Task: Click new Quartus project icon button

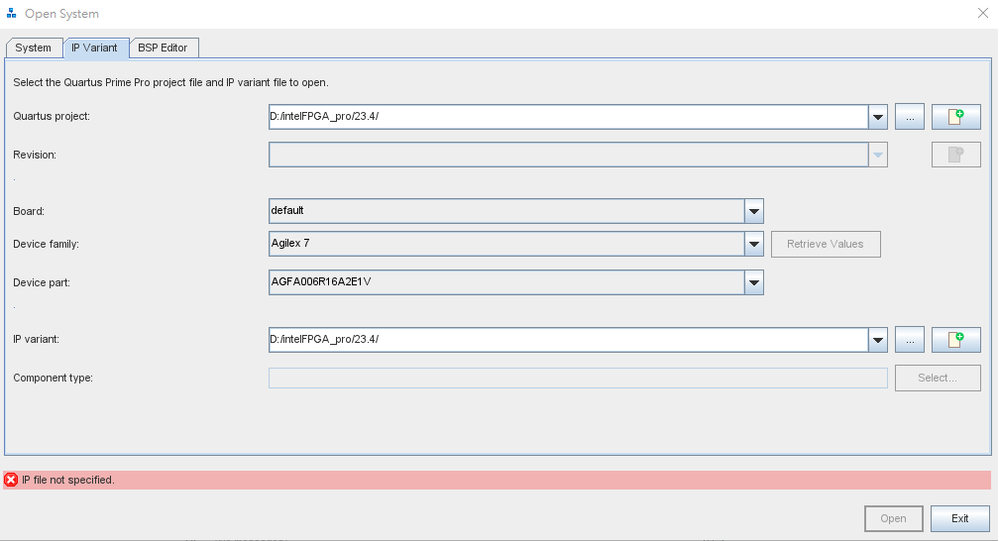Action: click(x=956, y=117)
